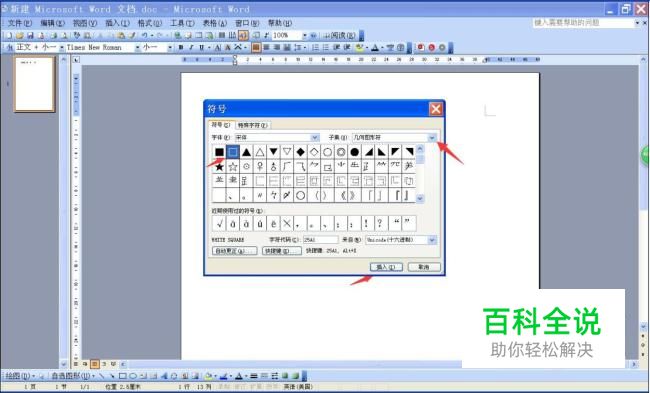Image resolution: width=650 pixels, height=393 pixels.
Task: Select the Line tool in Drawing toolbar
Action: (102, 376)
